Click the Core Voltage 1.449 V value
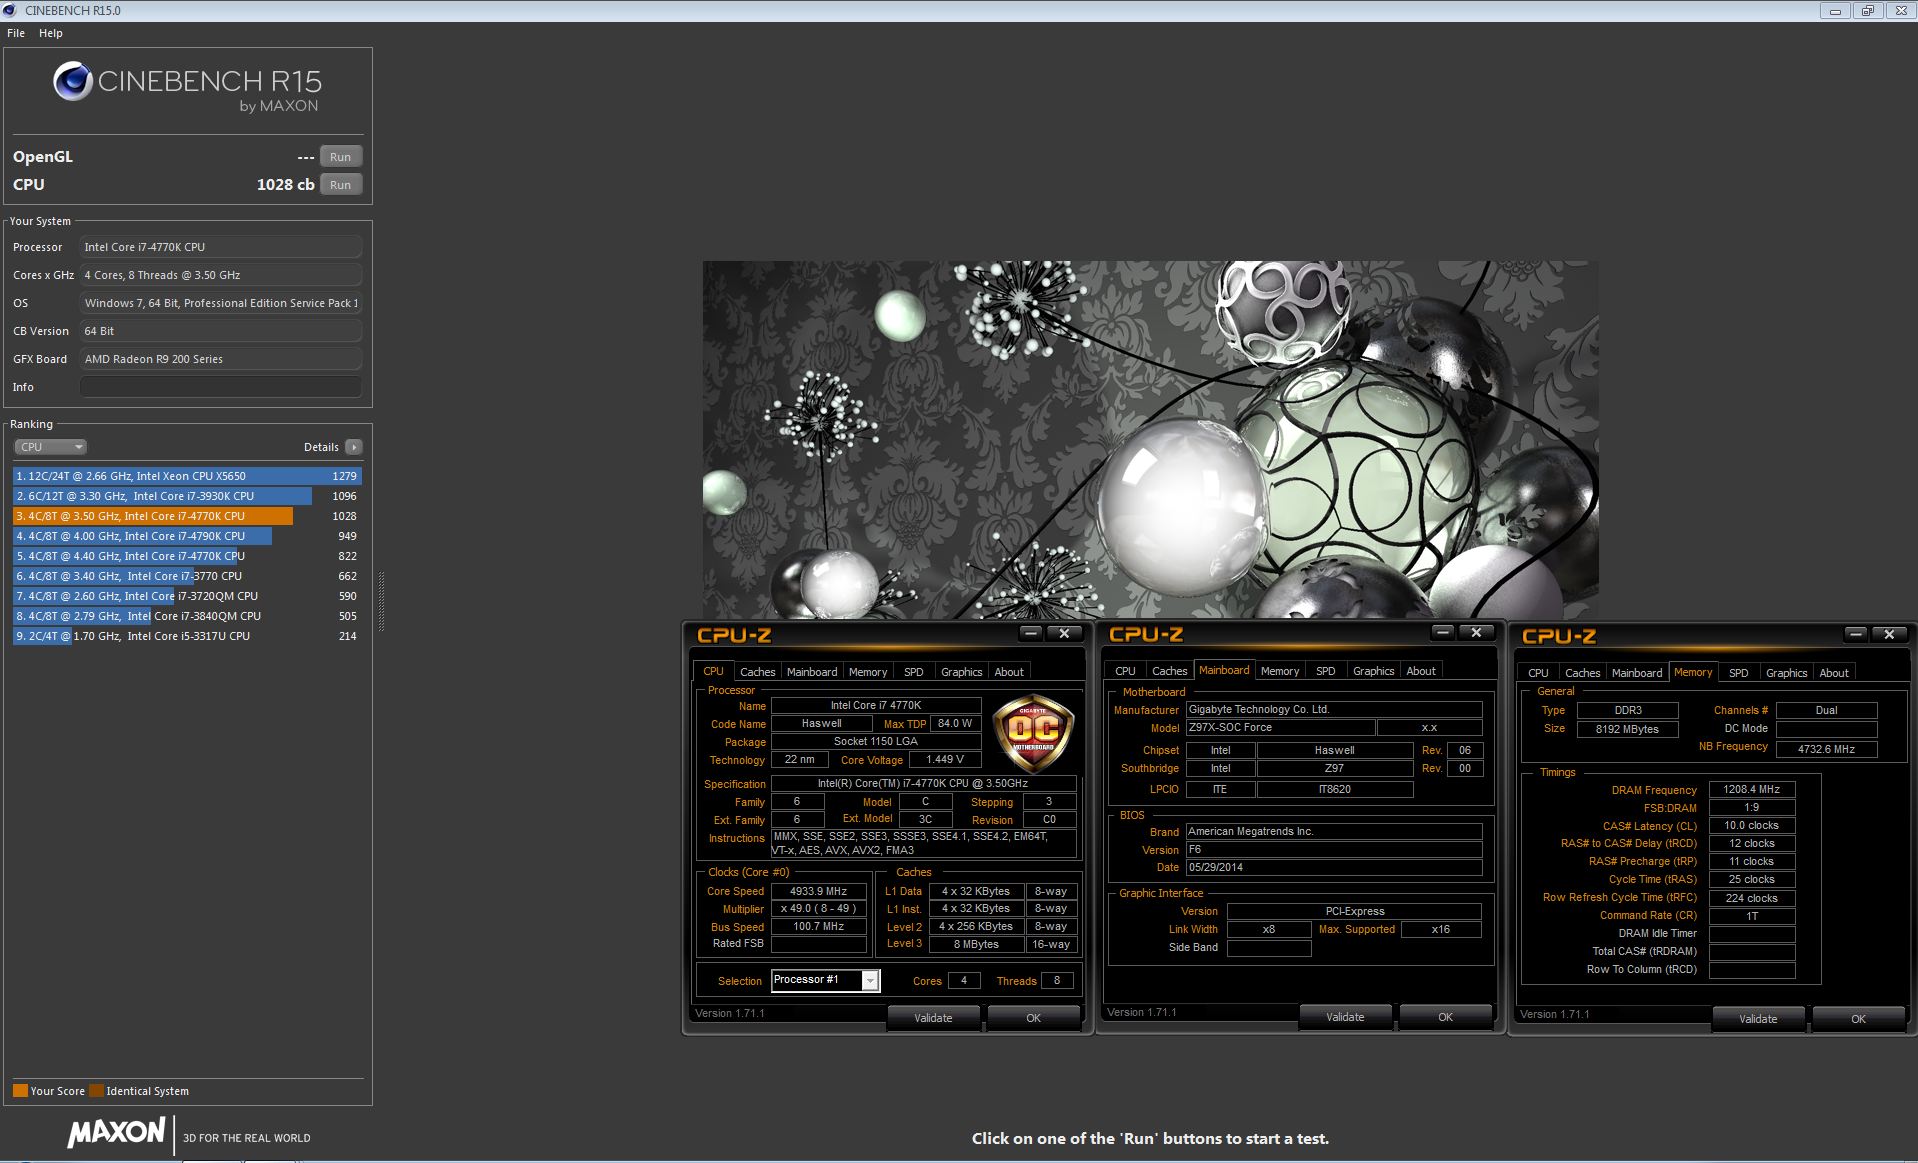 click(x=944, y=759)
